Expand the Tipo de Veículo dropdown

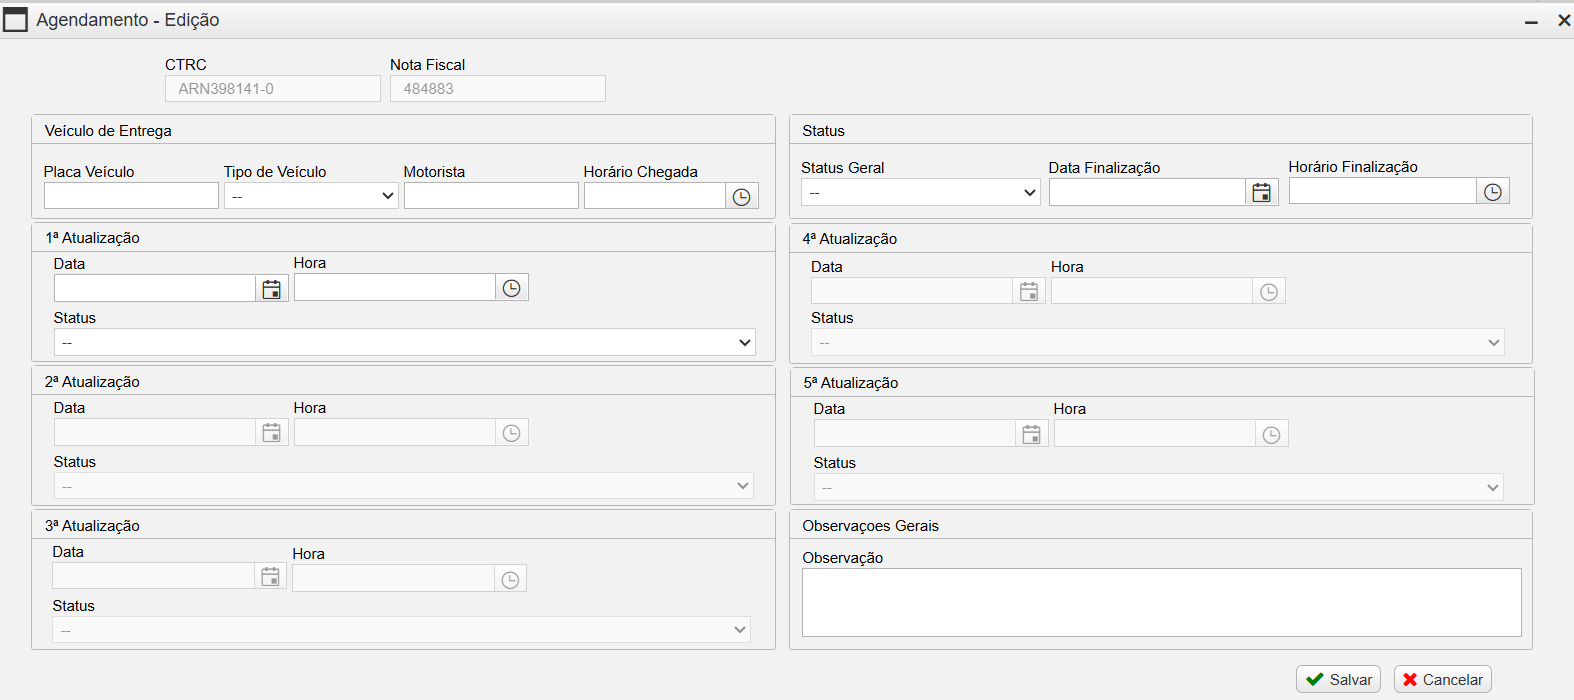[x=311, y=196]
